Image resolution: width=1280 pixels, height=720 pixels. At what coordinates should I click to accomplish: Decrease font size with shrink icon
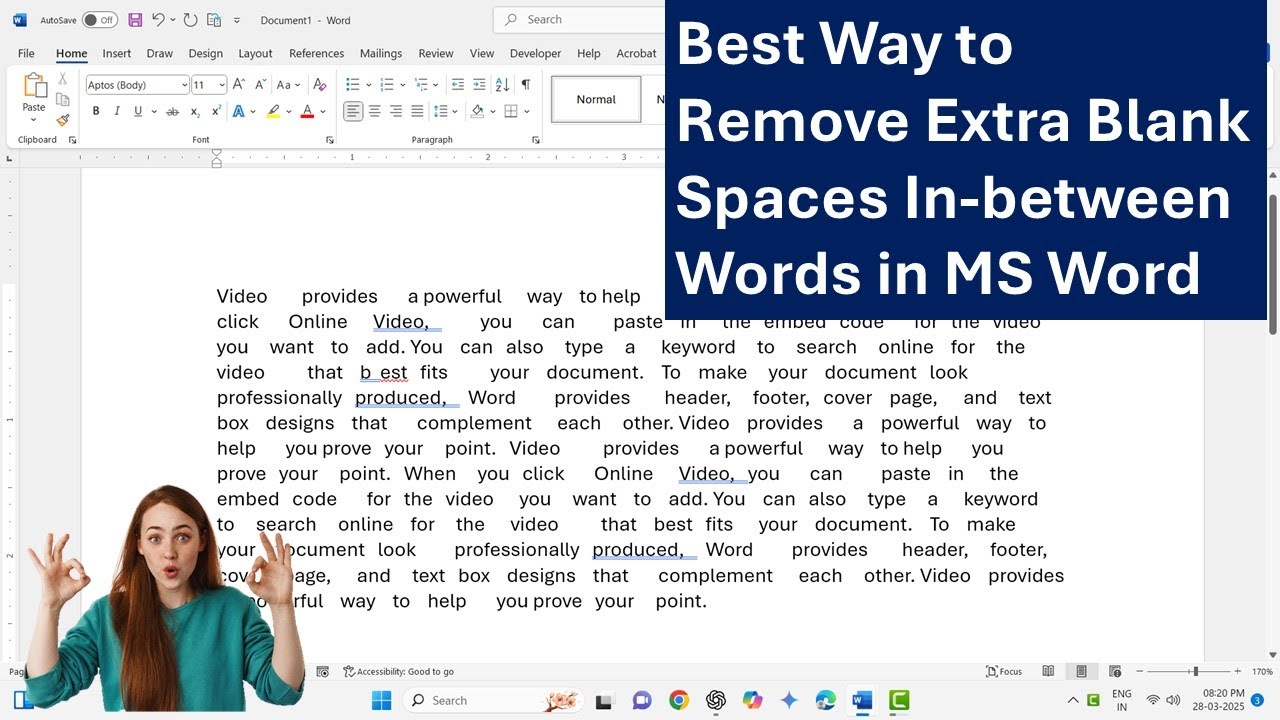[x=260, y=85]
